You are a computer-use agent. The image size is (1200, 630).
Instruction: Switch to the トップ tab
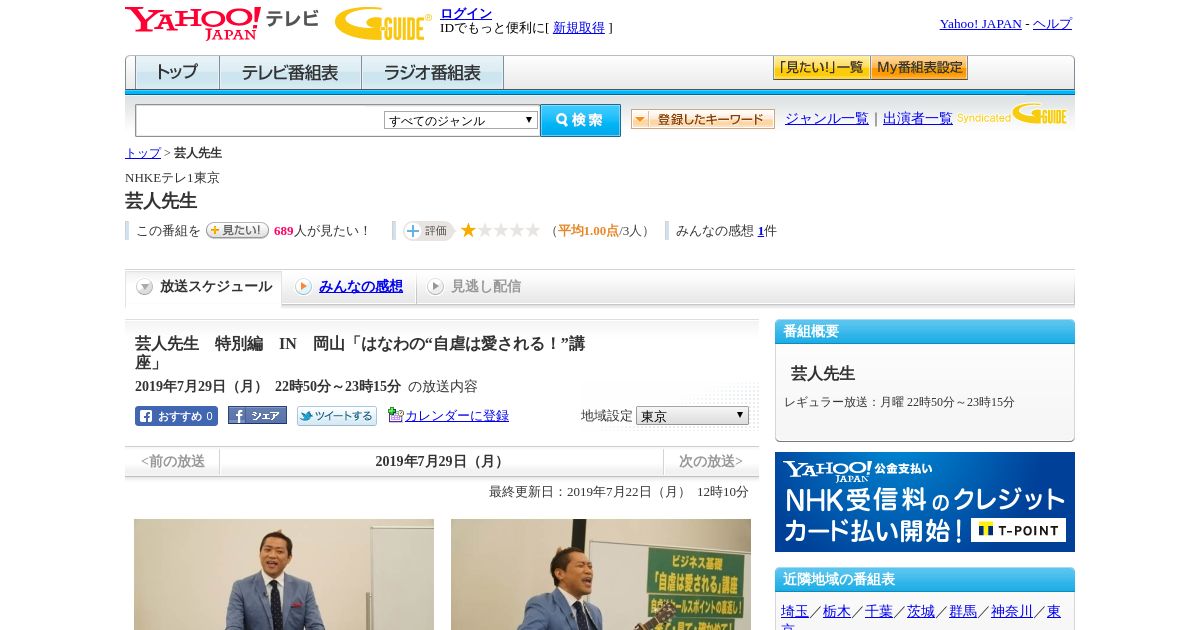tap(177, 73)
